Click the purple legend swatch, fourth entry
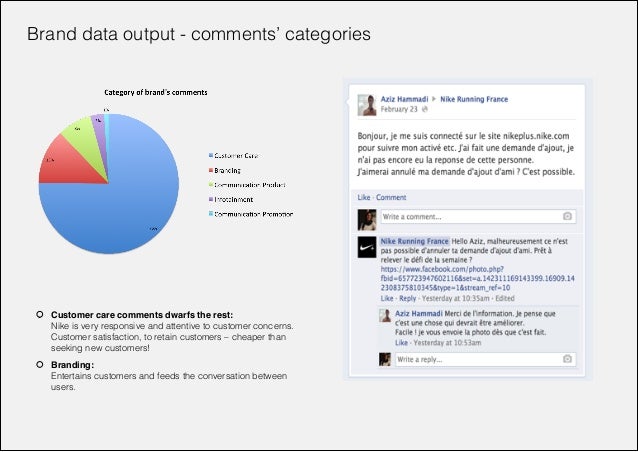 (x=211, y=199)
